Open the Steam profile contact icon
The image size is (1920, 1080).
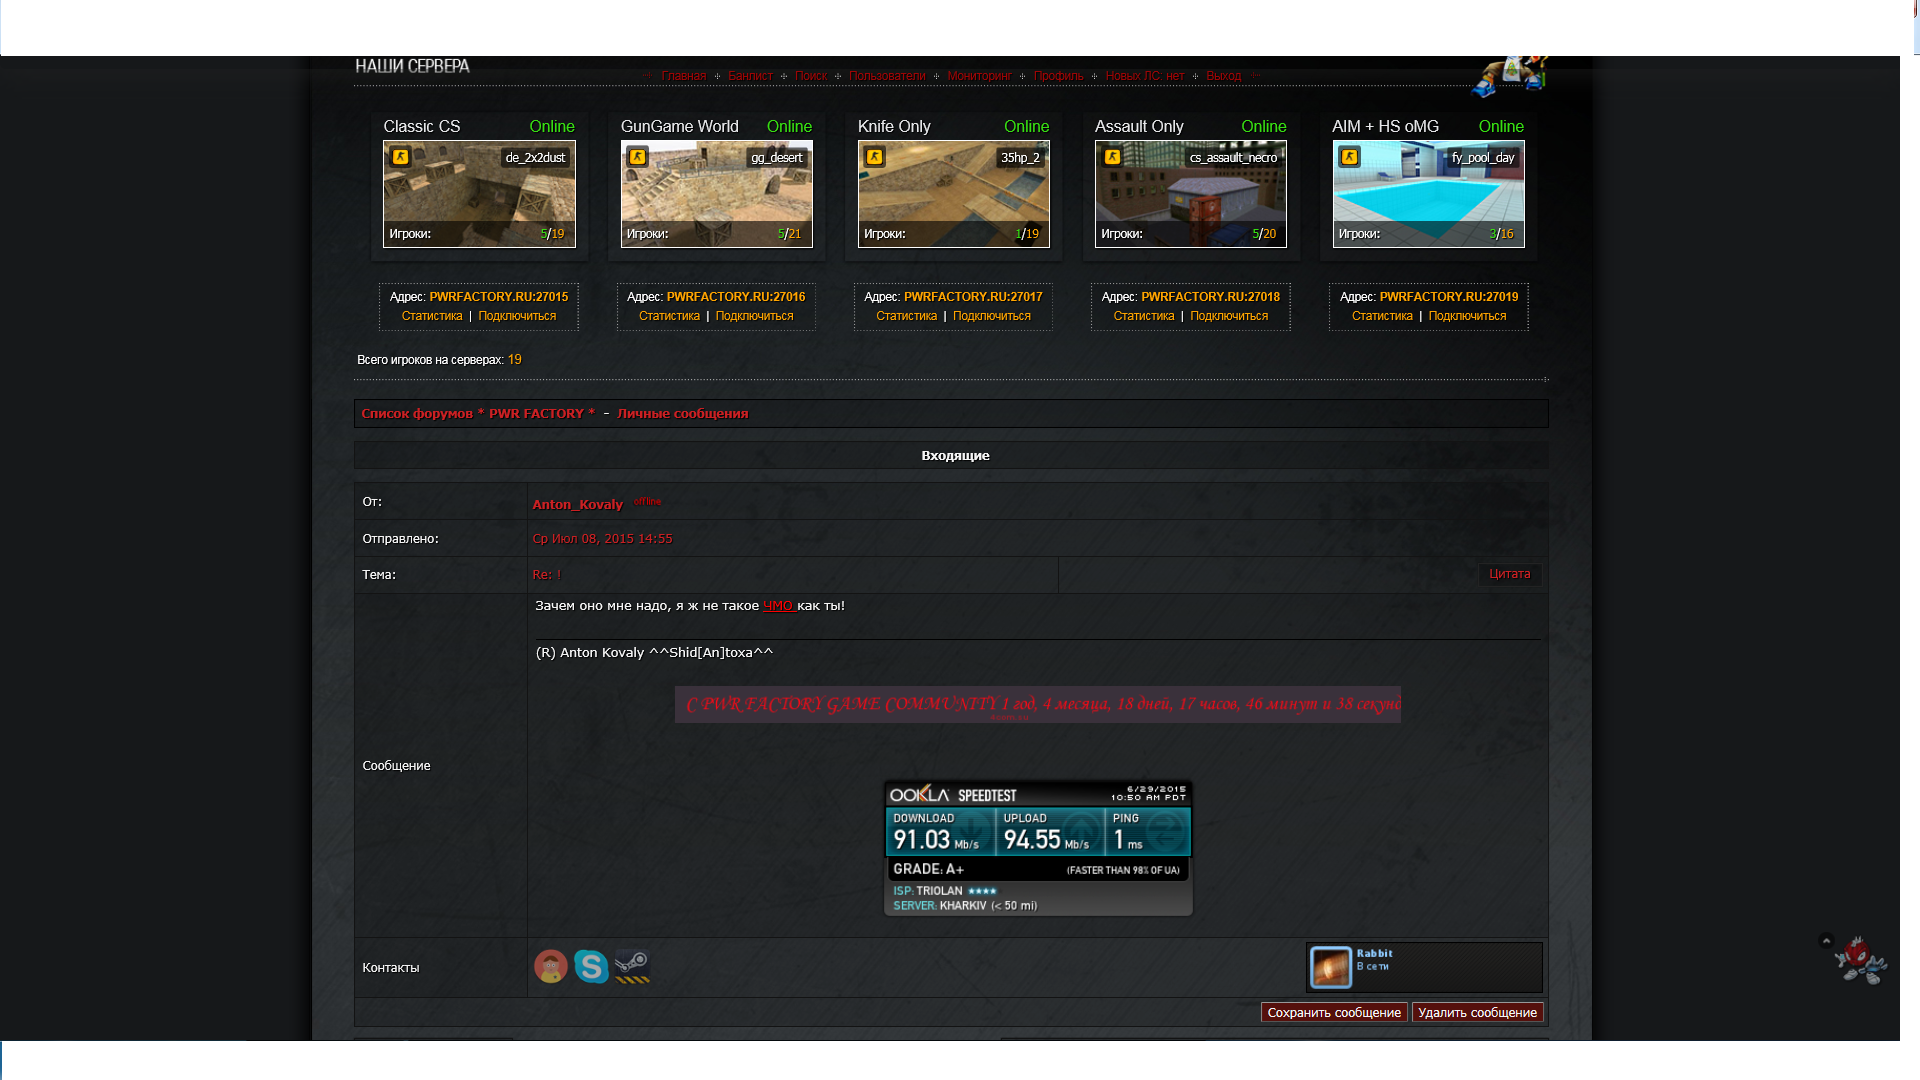coord(632,966)
